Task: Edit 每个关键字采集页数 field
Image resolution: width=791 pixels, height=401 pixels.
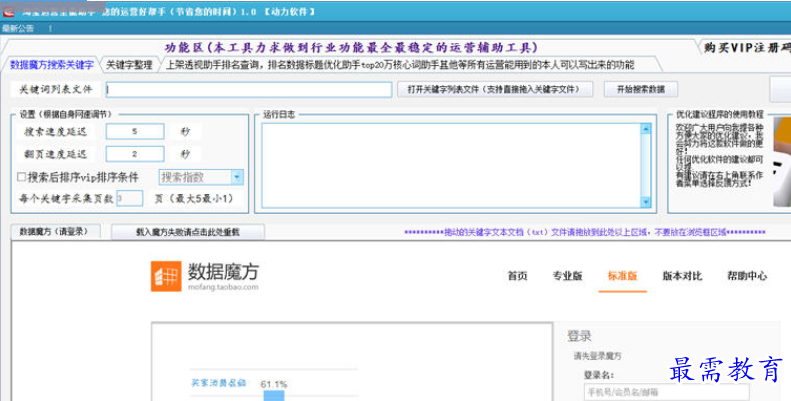Action: point(129,198)
